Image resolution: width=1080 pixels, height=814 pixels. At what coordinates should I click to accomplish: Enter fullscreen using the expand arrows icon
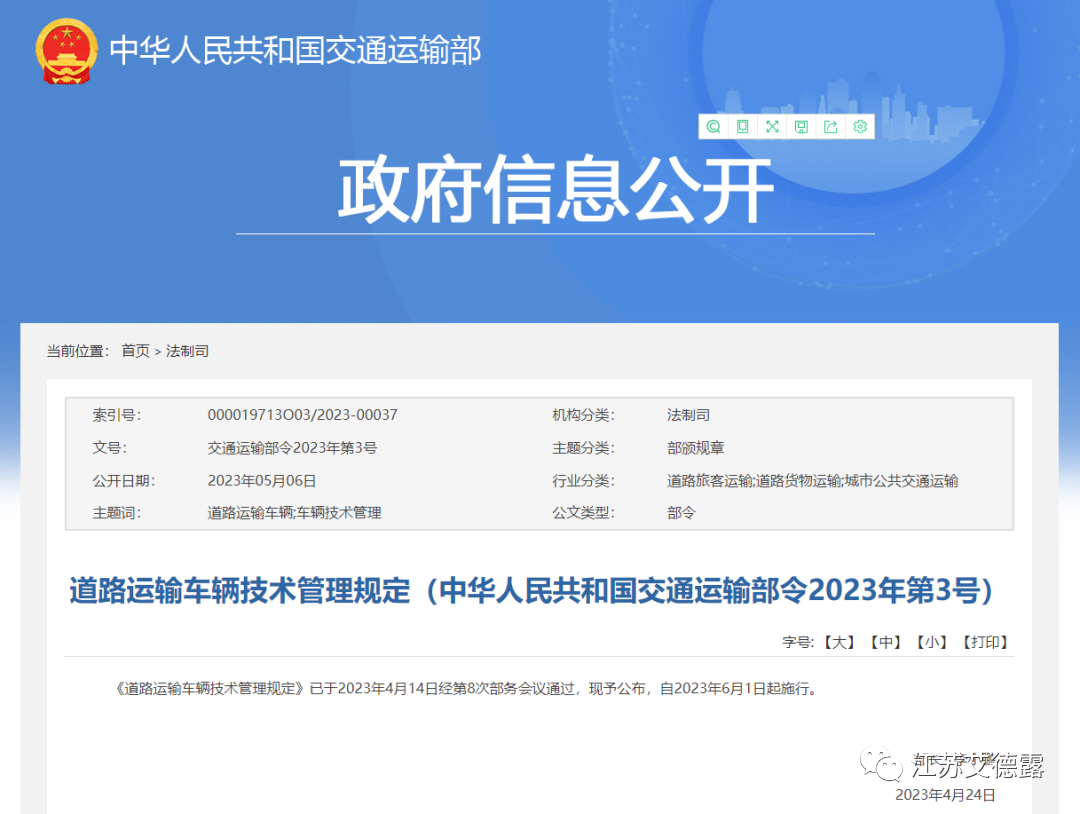772,127
